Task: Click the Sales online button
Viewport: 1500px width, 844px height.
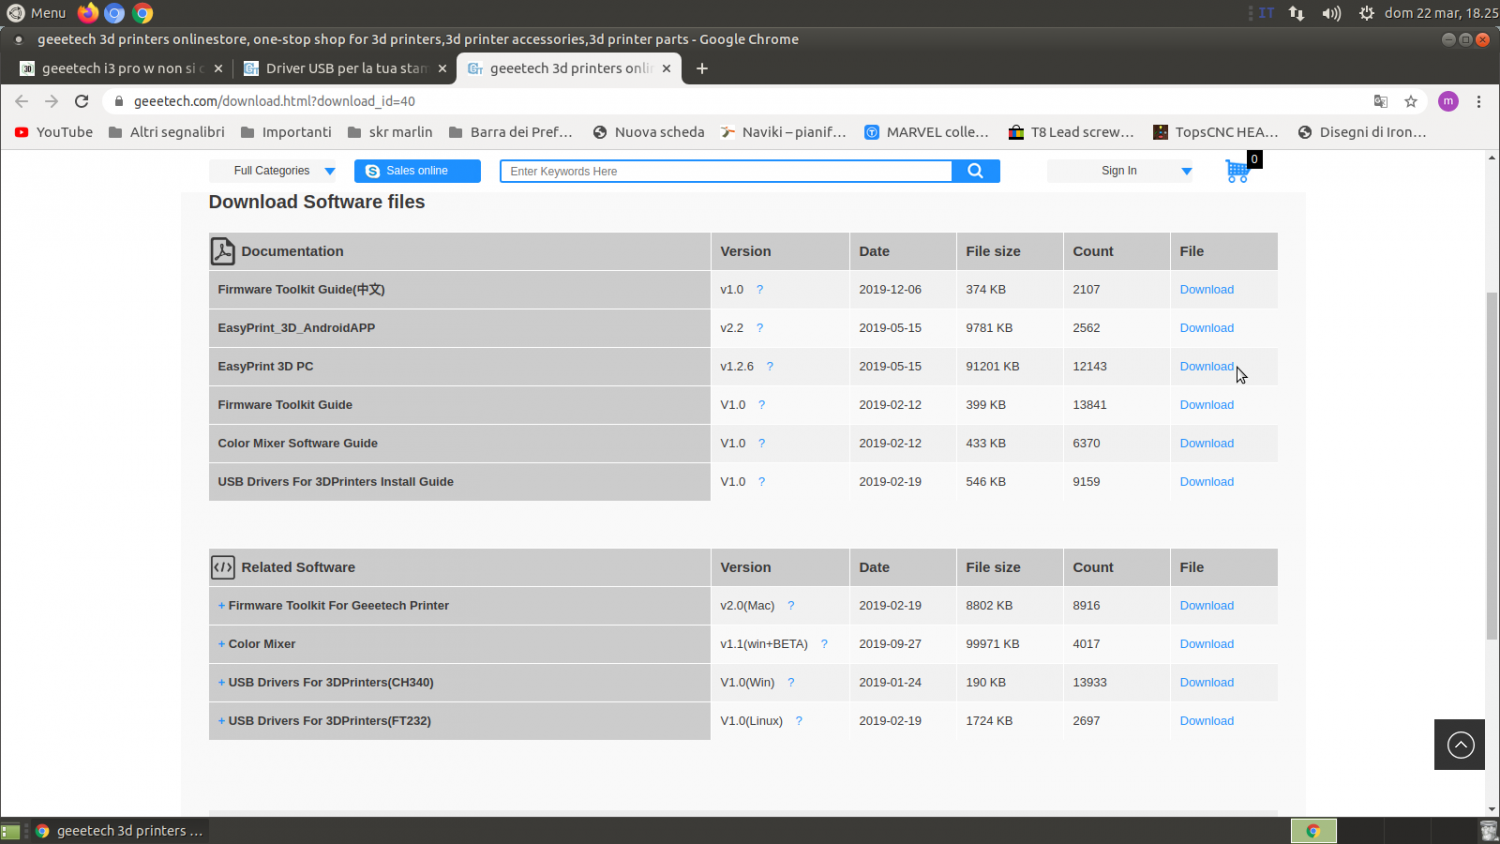Action: pos(417,171)
